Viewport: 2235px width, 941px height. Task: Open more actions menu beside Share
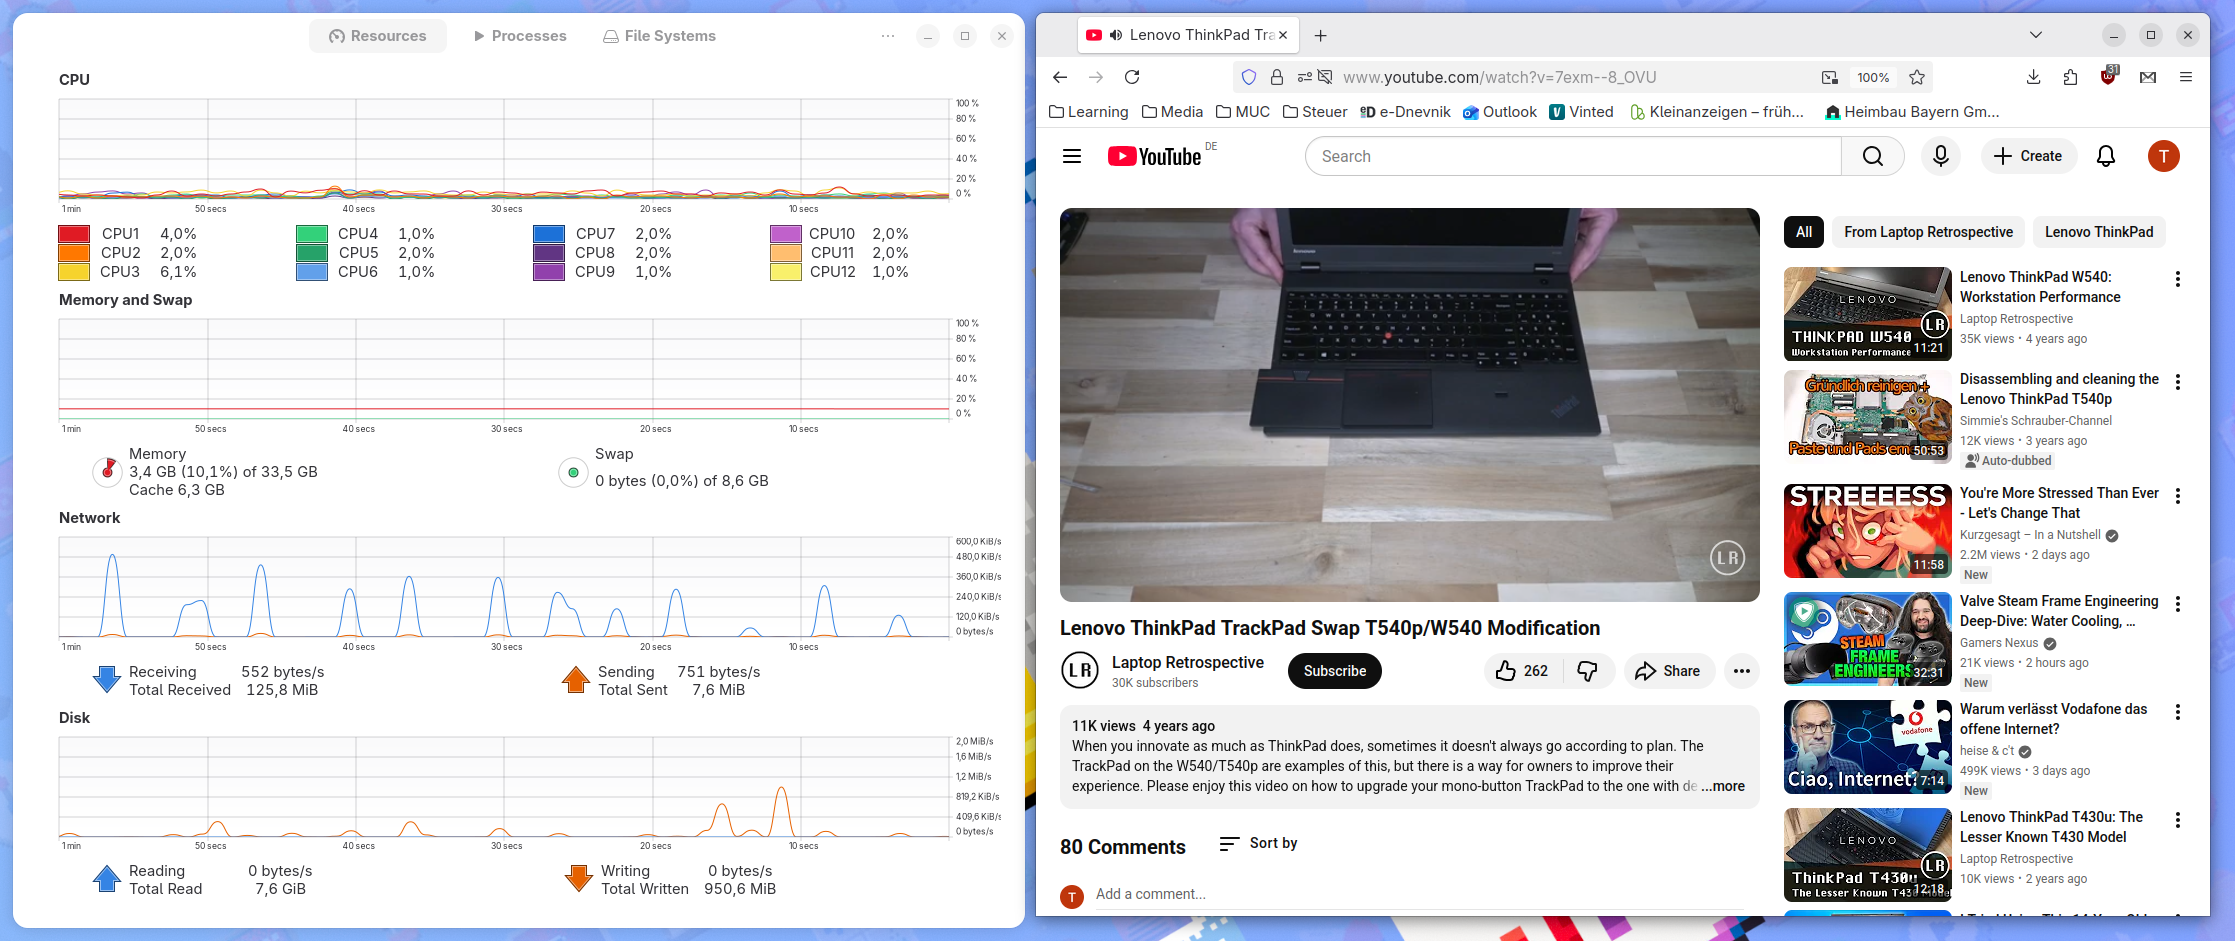tap(1741, 671)
